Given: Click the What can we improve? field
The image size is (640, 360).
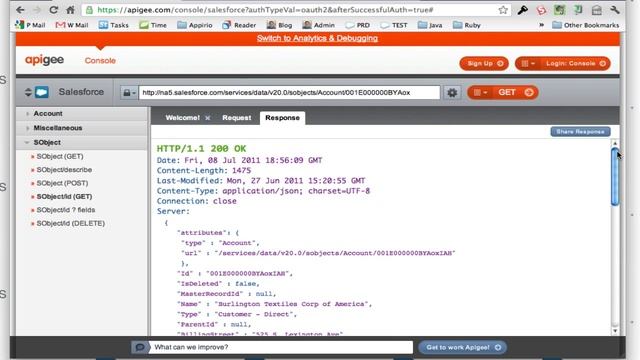Looking at the screenshot, I should [280, 347].
